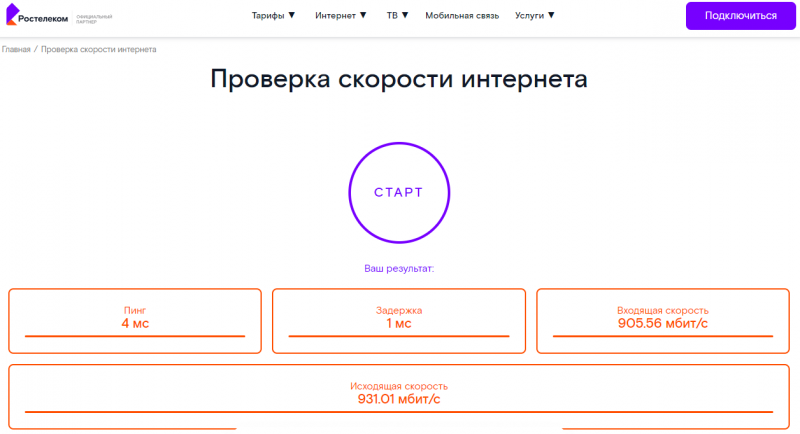Click the 905.56 мбит/с value
The image size is (800, 434).
(x=663, y=323)
